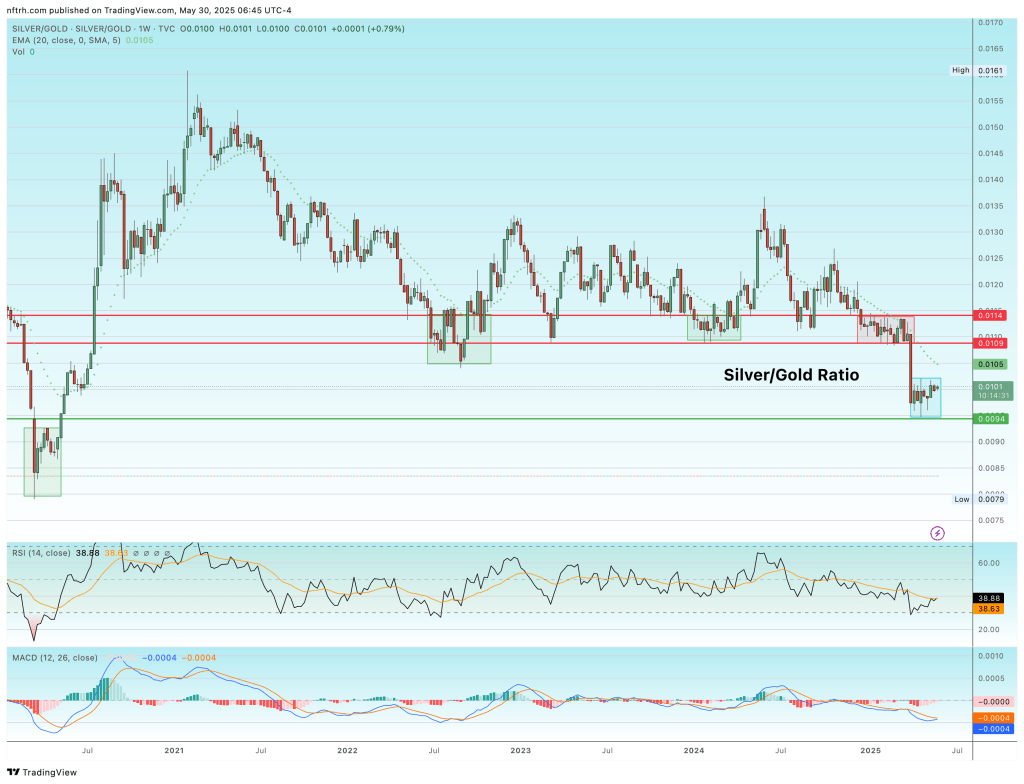Click the black RSI 38.88 value tag
The height and width of the screenshot is (784, 1024).
991,597
